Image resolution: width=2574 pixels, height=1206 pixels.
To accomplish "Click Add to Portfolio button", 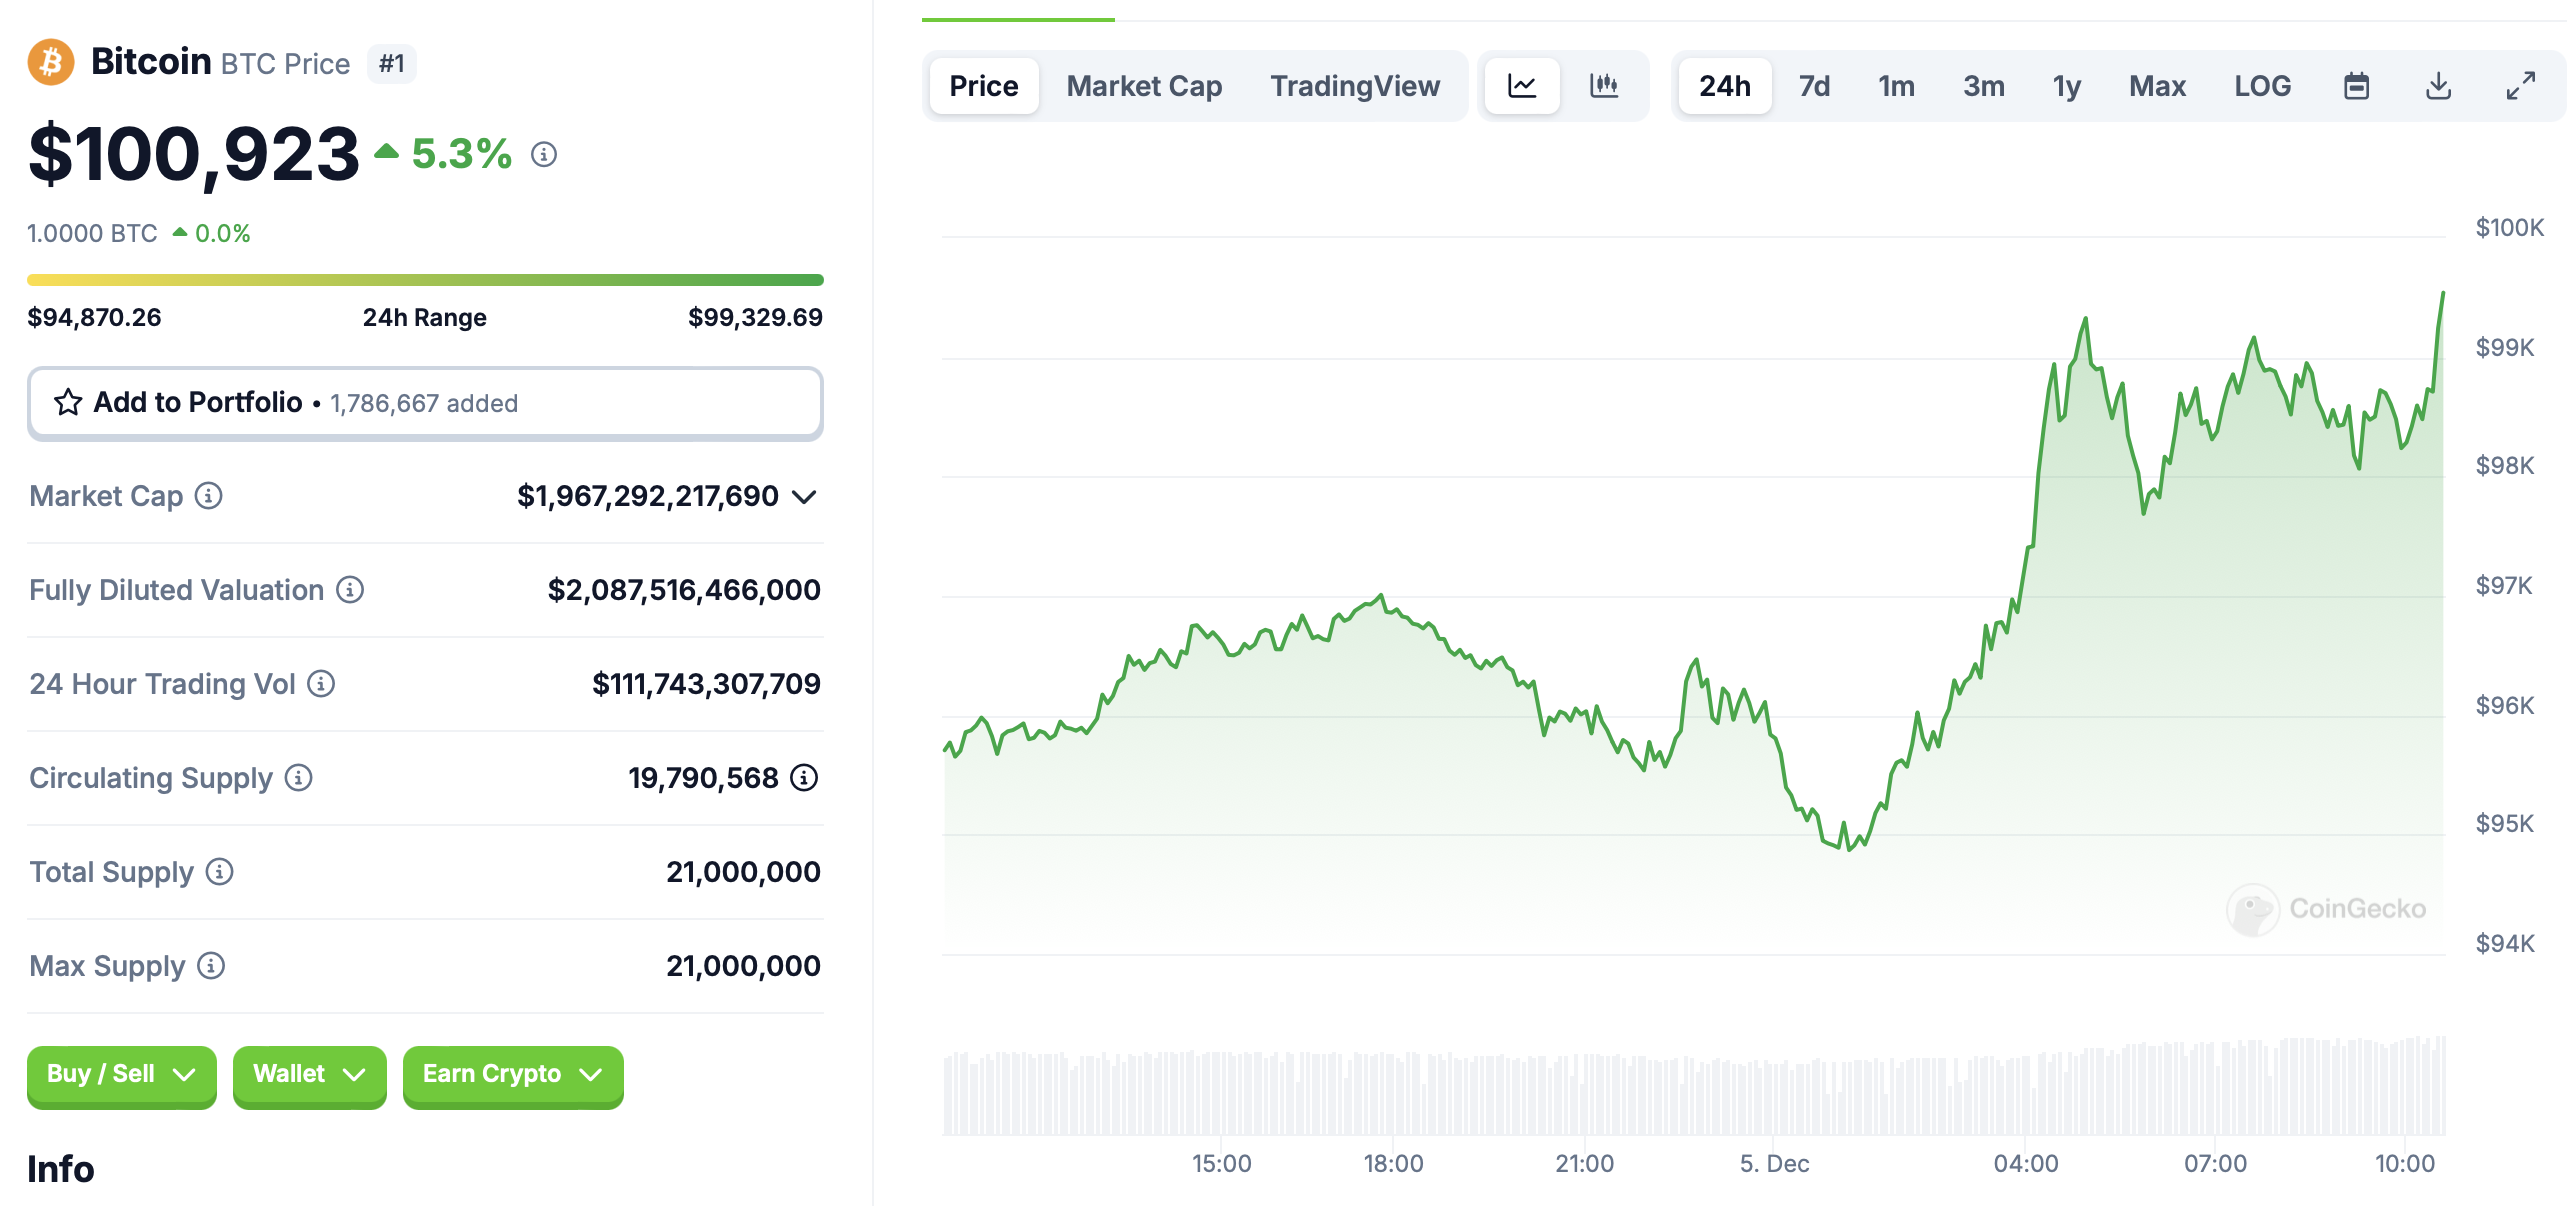I will coord(425,403).
